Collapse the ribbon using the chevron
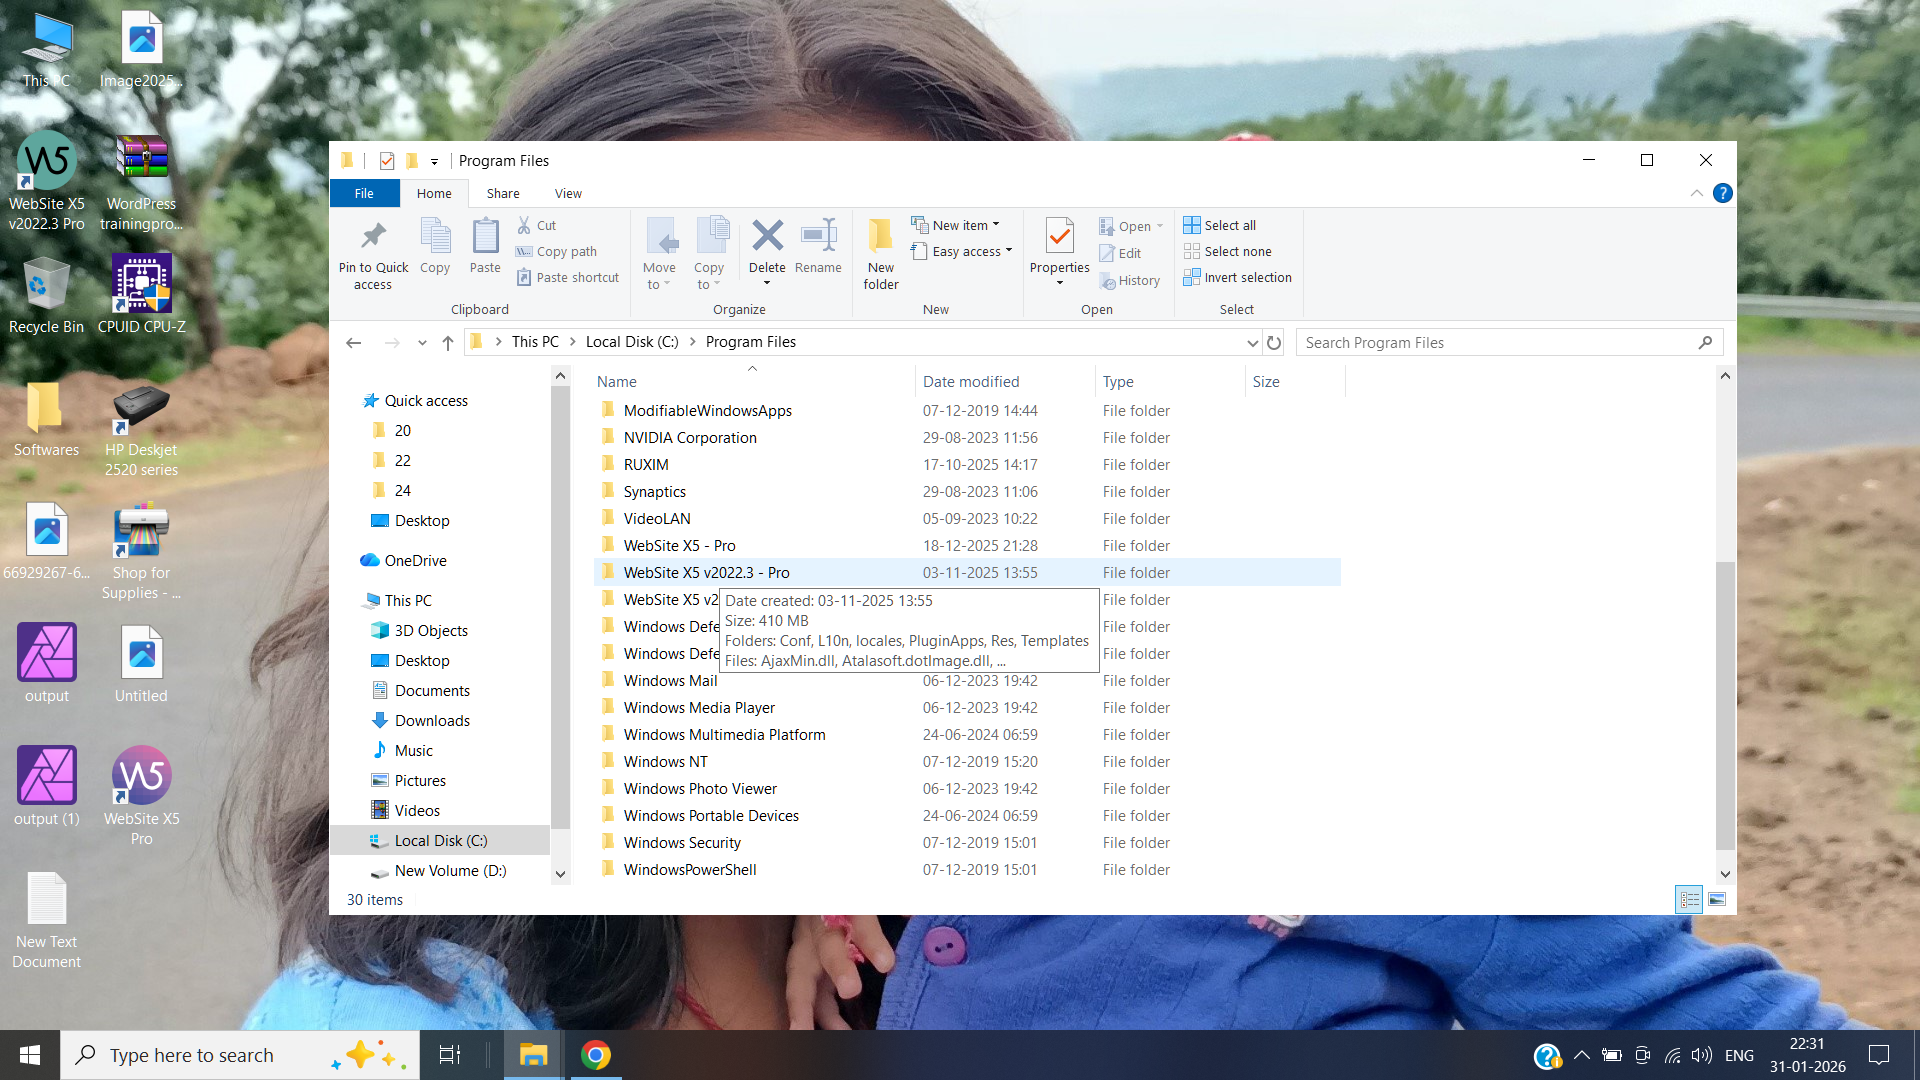Viewport: 1920px width, 1080px height. click(1696, 193)
